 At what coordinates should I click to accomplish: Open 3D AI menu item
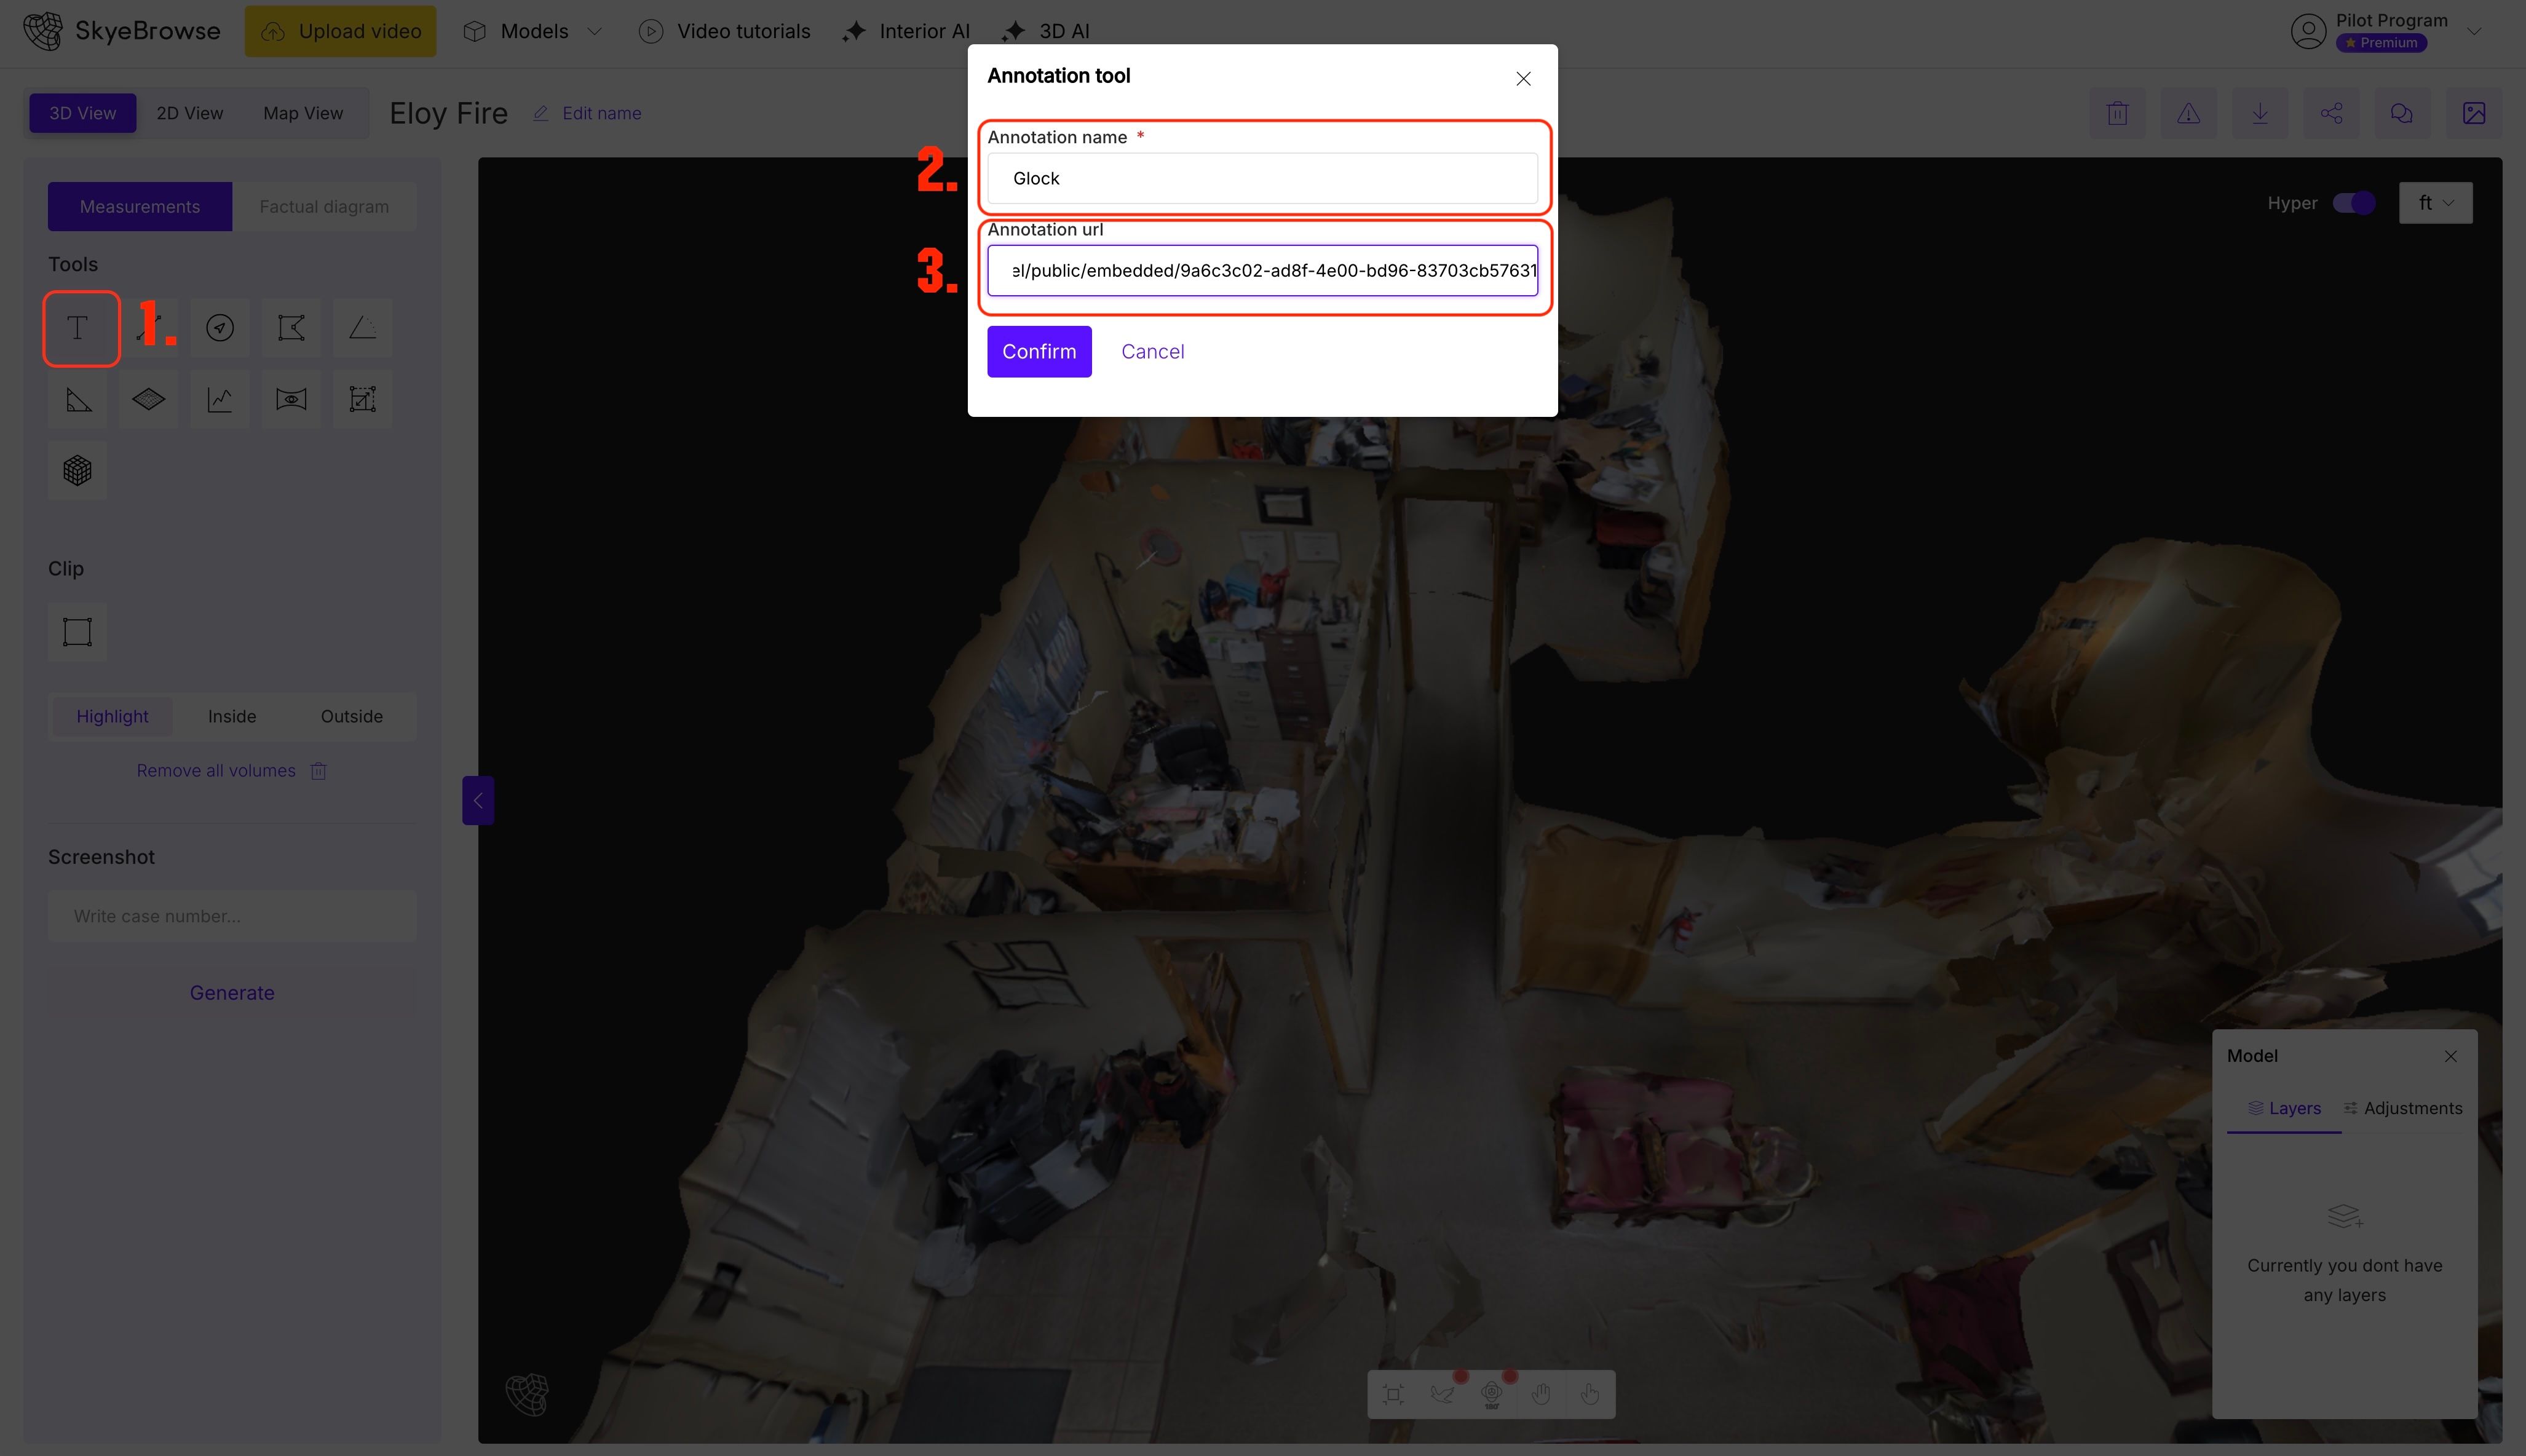1046,31
